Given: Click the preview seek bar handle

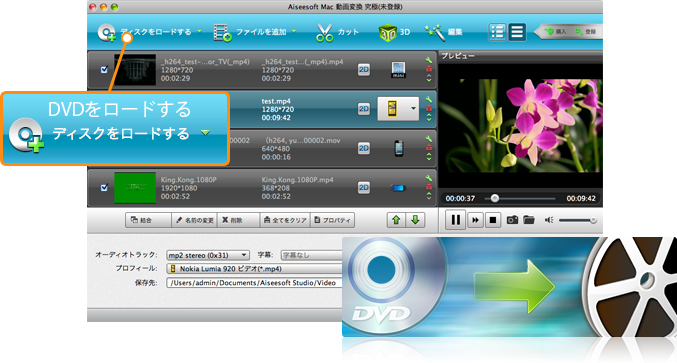Looking at the screenshot, I should coord(495,199).
